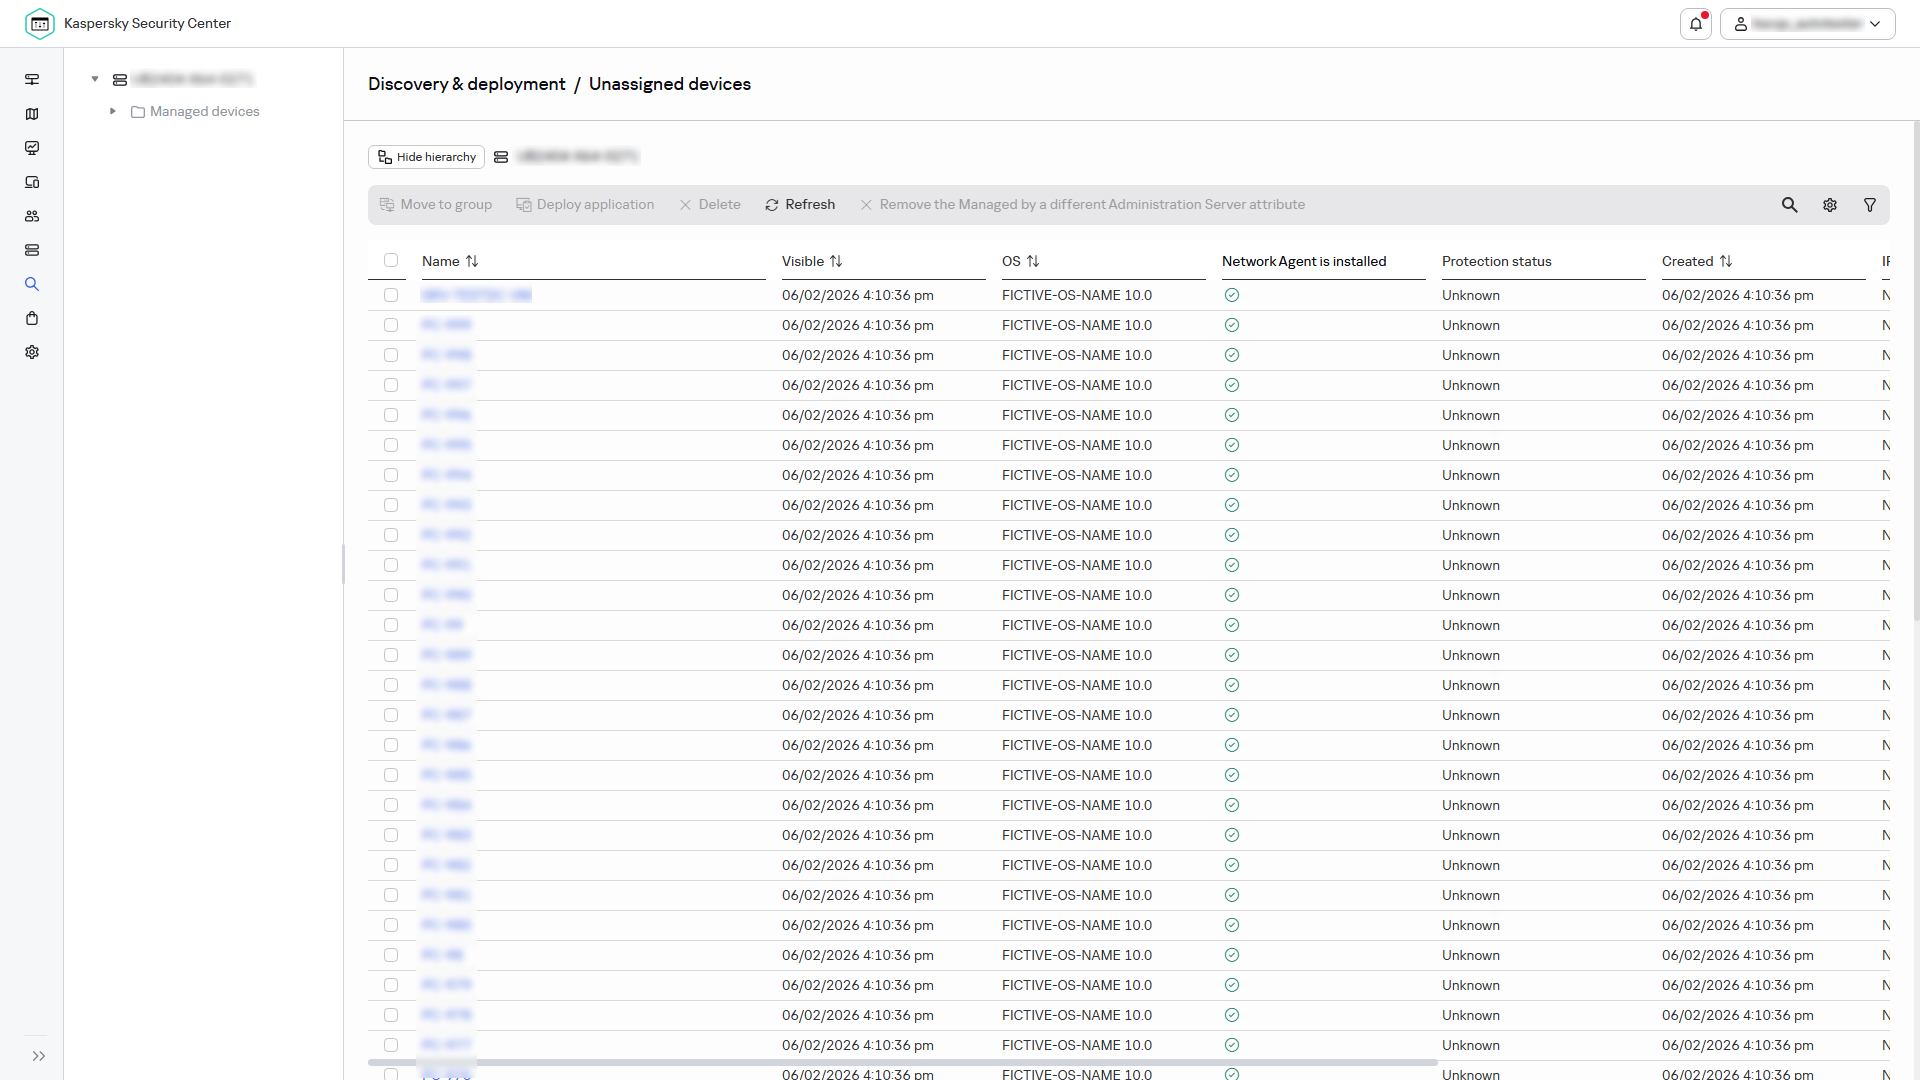Click the horizontal scrollbar under the table
The image size is (1920, 1080).
point(903,1062)
